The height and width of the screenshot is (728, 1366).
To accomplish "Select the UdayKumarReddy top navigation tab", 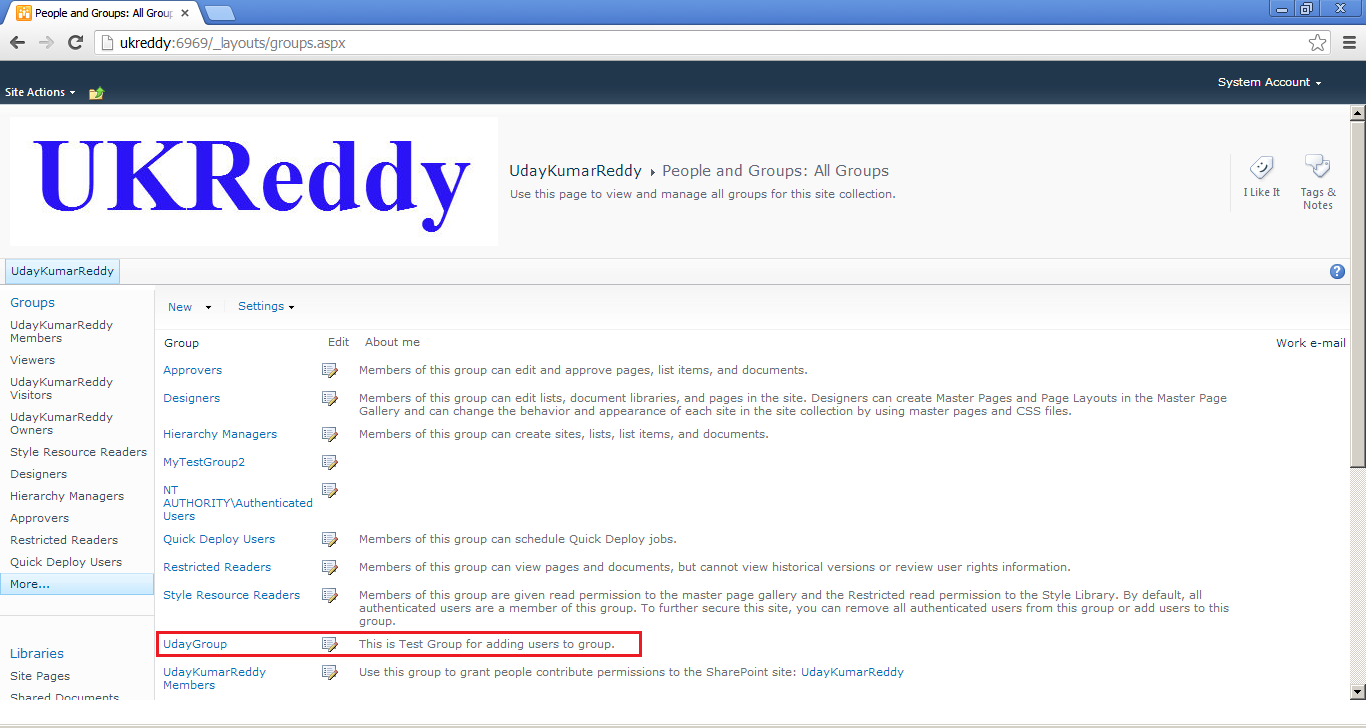I will click(63, 271).
